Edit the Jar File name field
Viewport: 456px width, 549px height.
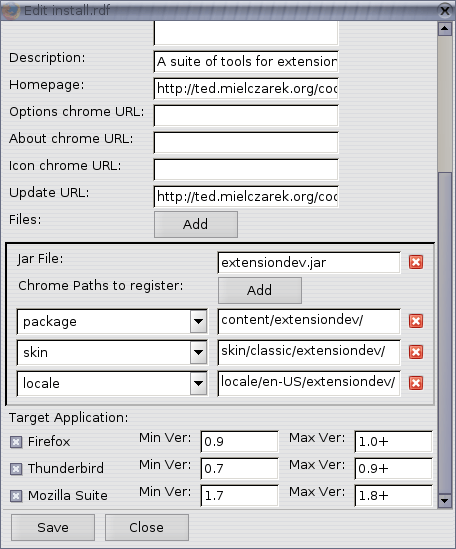coord(309,262)
